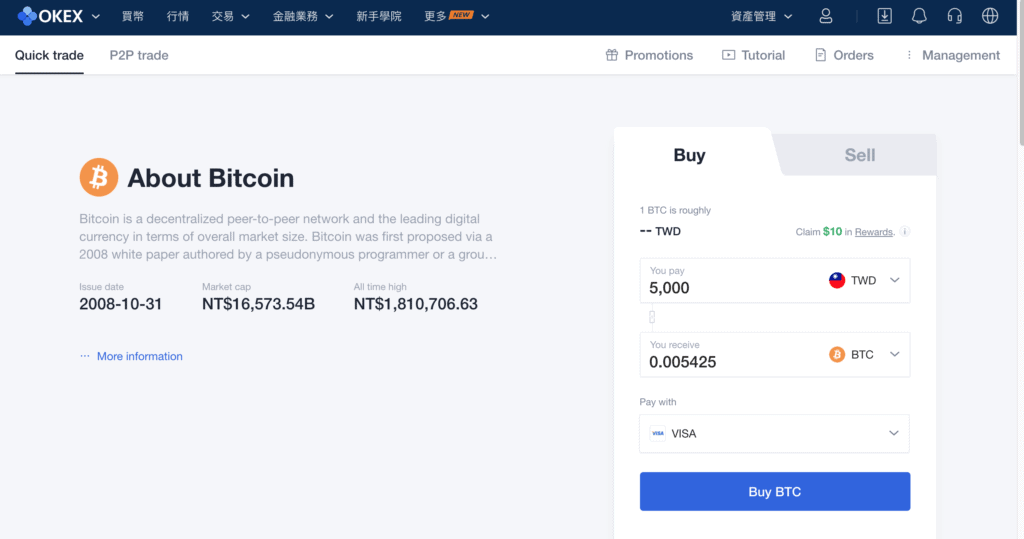Click the swap icon between pay and receive
The width and height of the screenshot is (1024, 539).
652,318
